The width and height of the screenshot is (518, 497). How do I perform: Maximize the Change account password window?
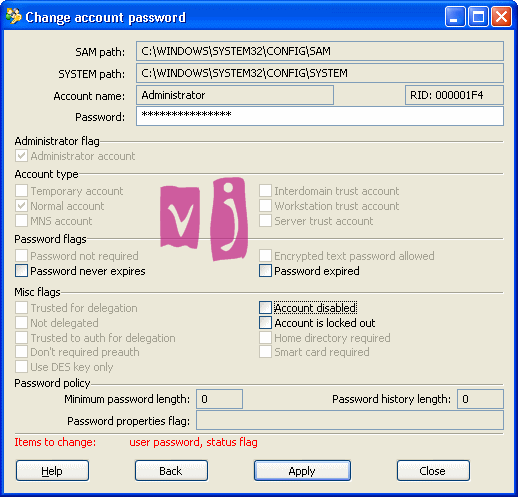click(478, 16)
